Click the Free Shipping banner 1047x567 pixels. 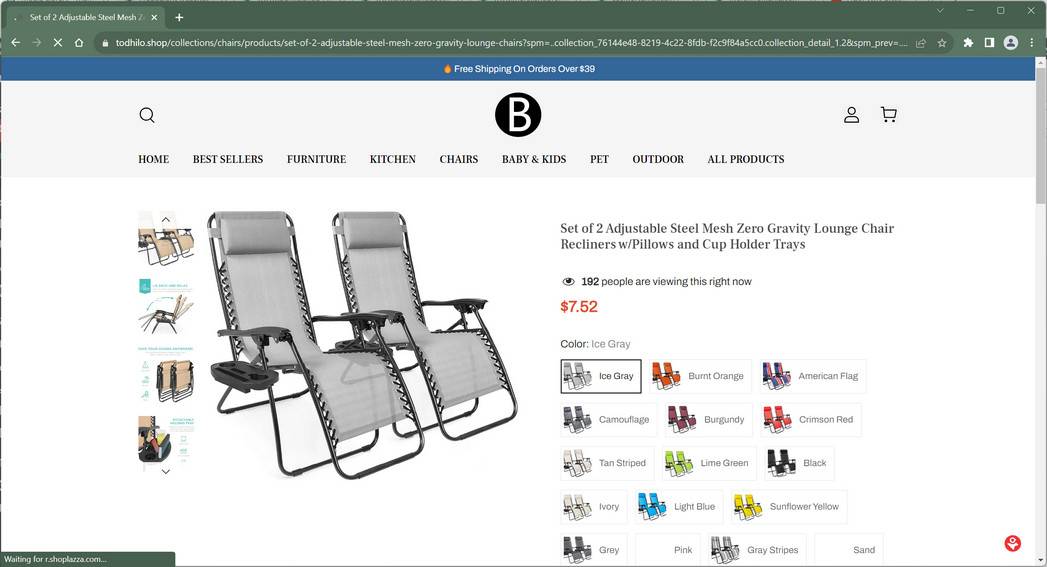click(x=518, y=69)
